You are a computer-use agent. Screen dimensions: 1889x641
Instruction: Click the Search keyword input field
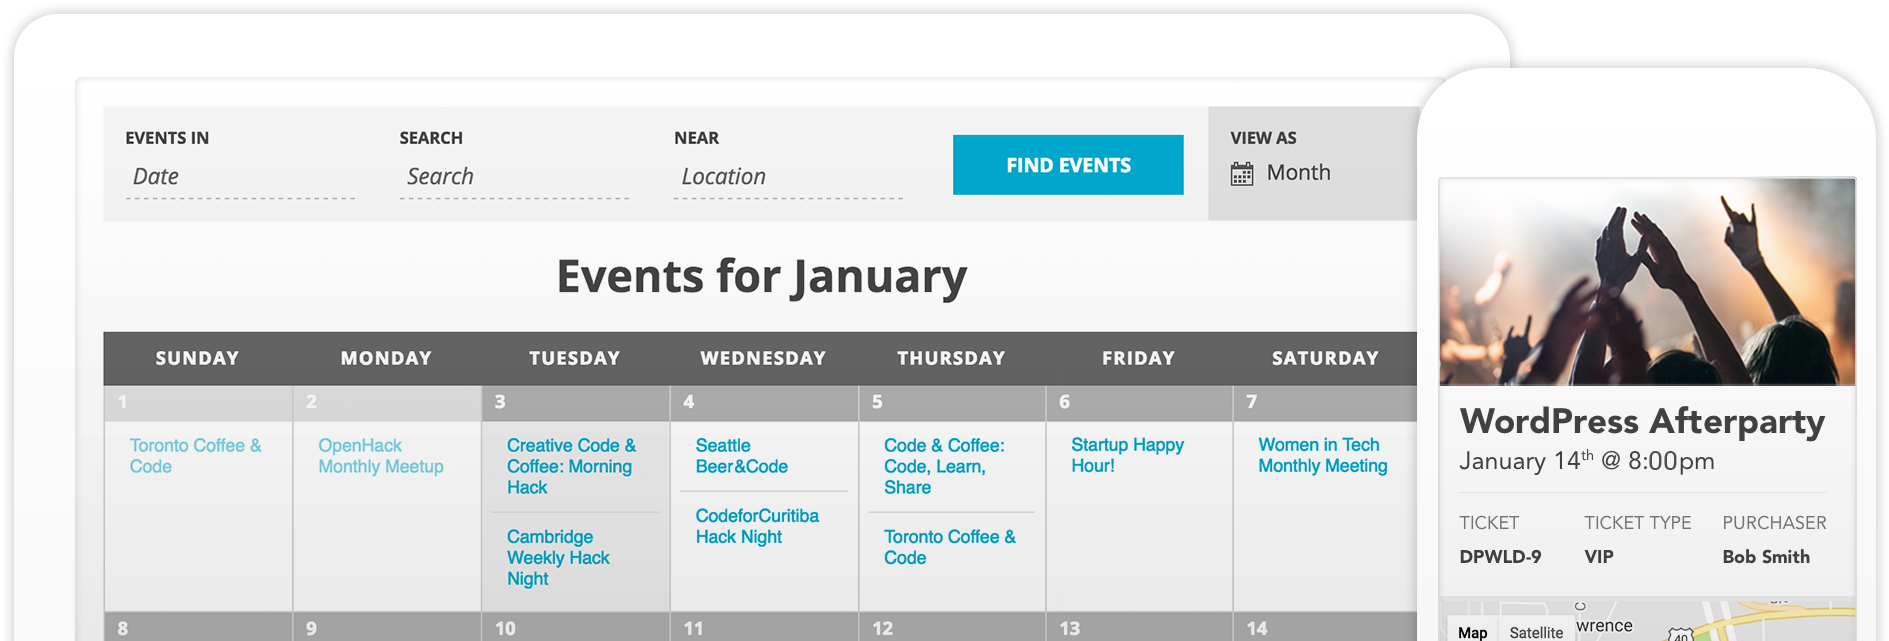point(514,177)
